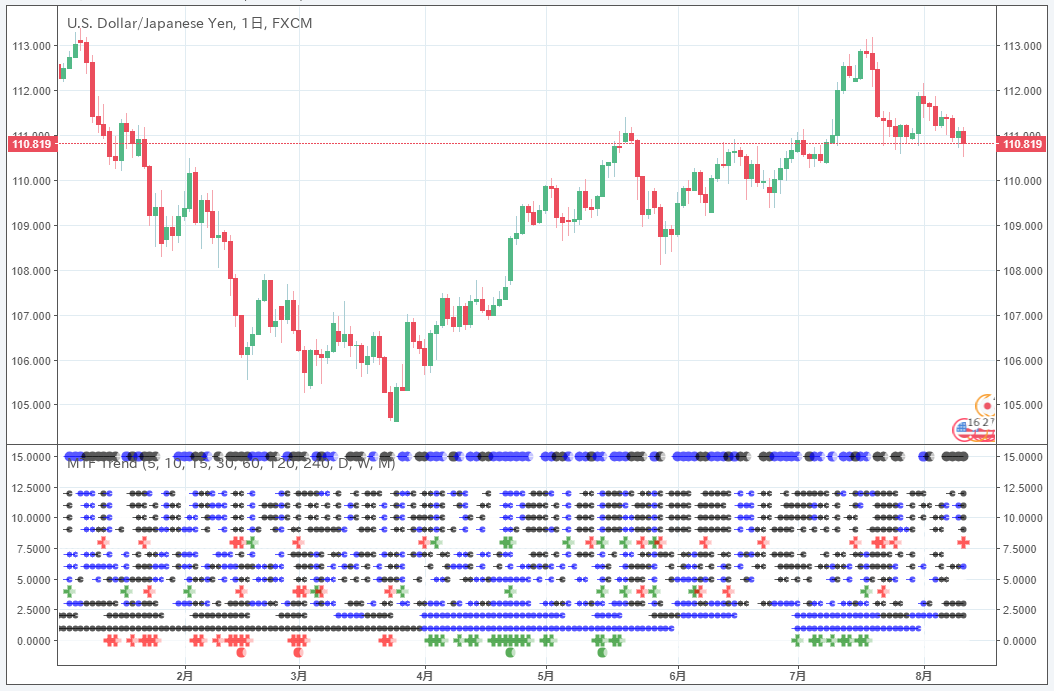
Task: Click the 8月 label on the time axis
Action: 924,676
